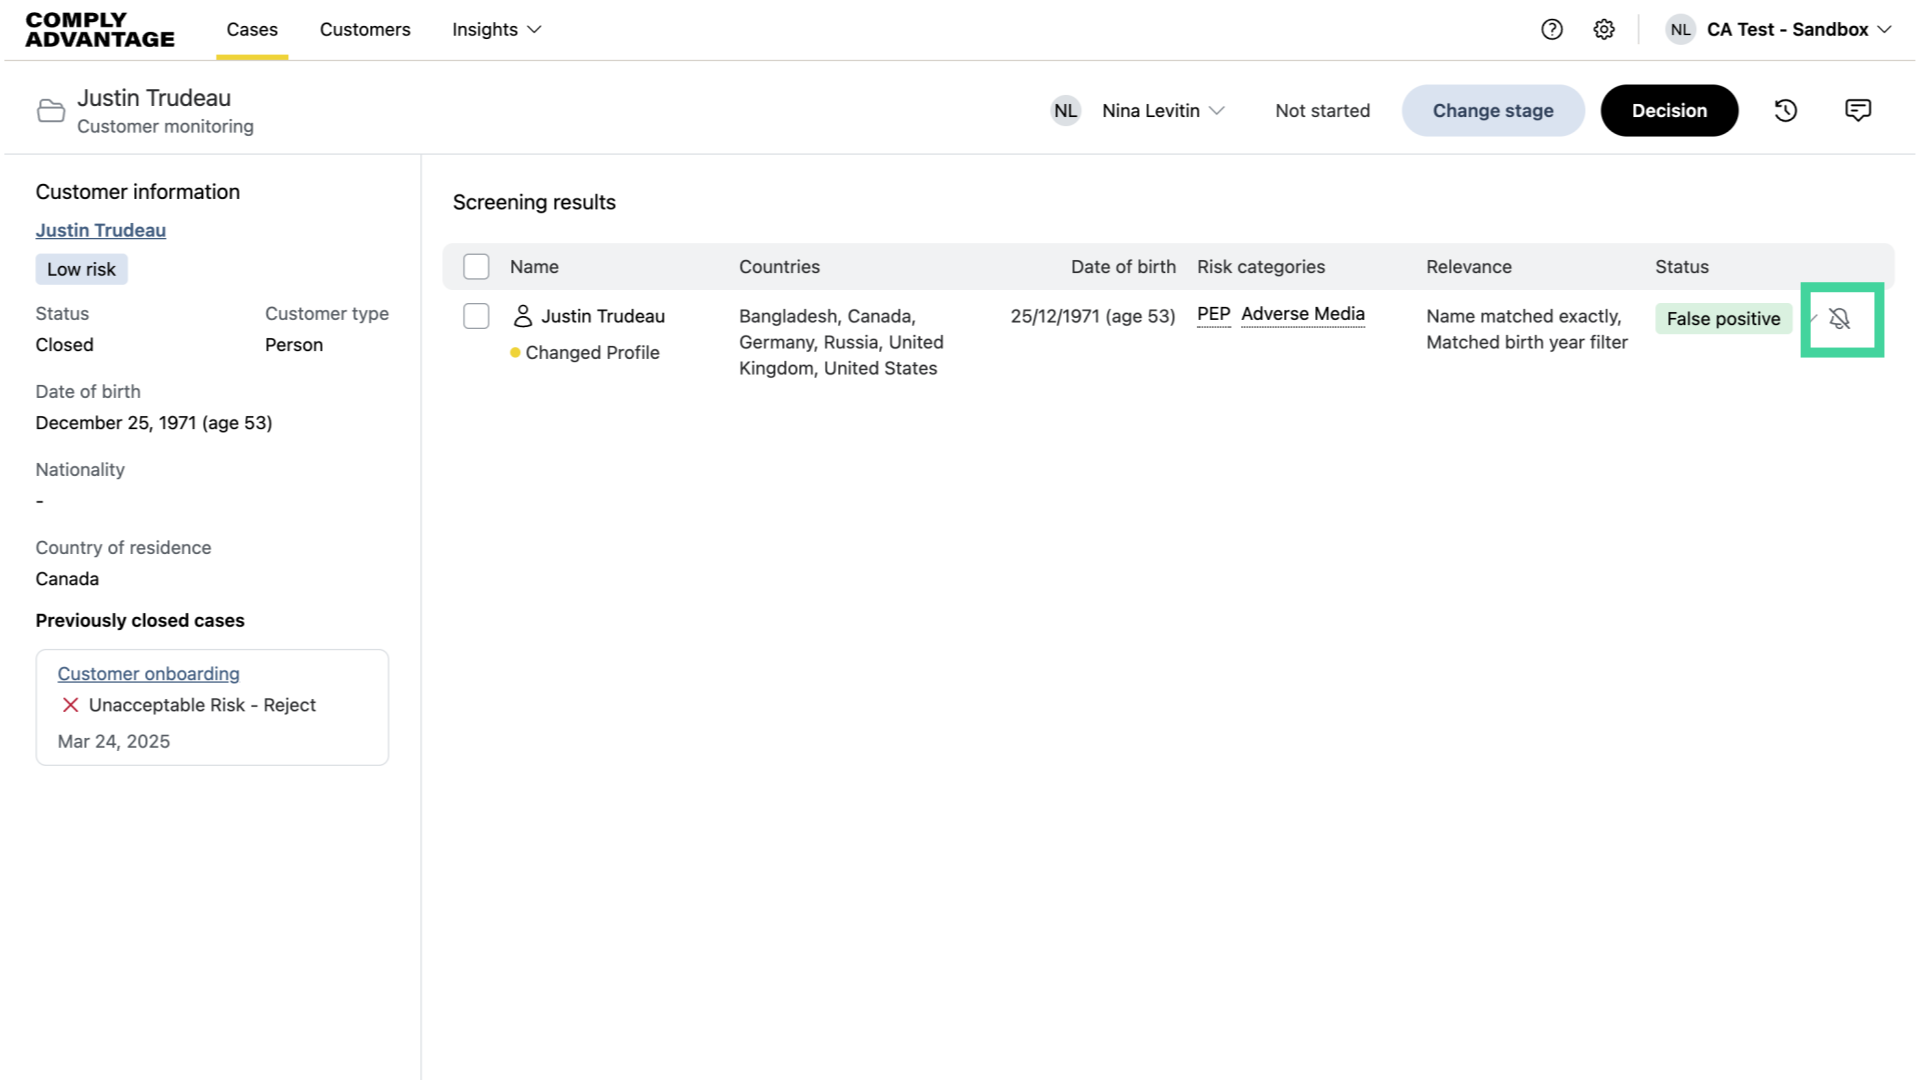1920x1080 pixels.
Task: Tick the Justin Trudeau result checkbox
Action: 476,316
